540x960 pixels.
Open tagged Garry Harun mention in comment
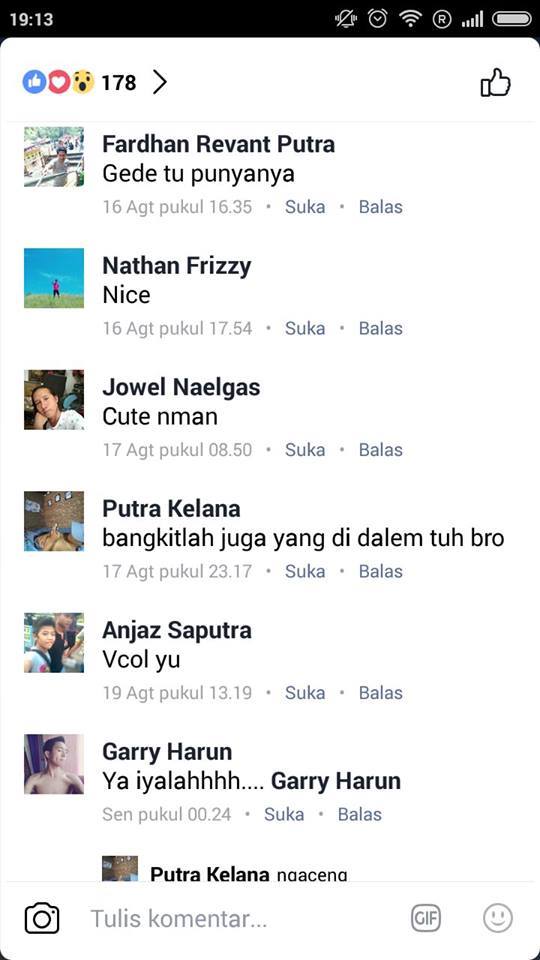tap(336, 781)
